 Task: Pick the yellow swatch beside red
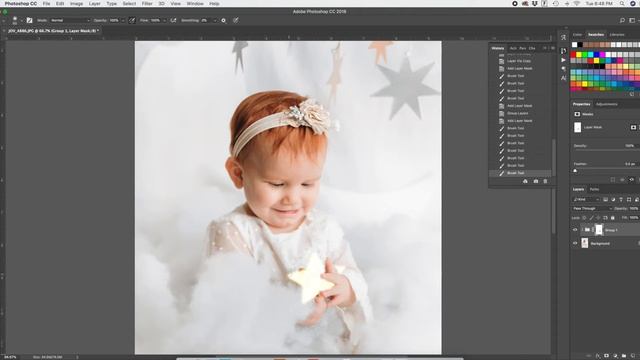[579, 55]
